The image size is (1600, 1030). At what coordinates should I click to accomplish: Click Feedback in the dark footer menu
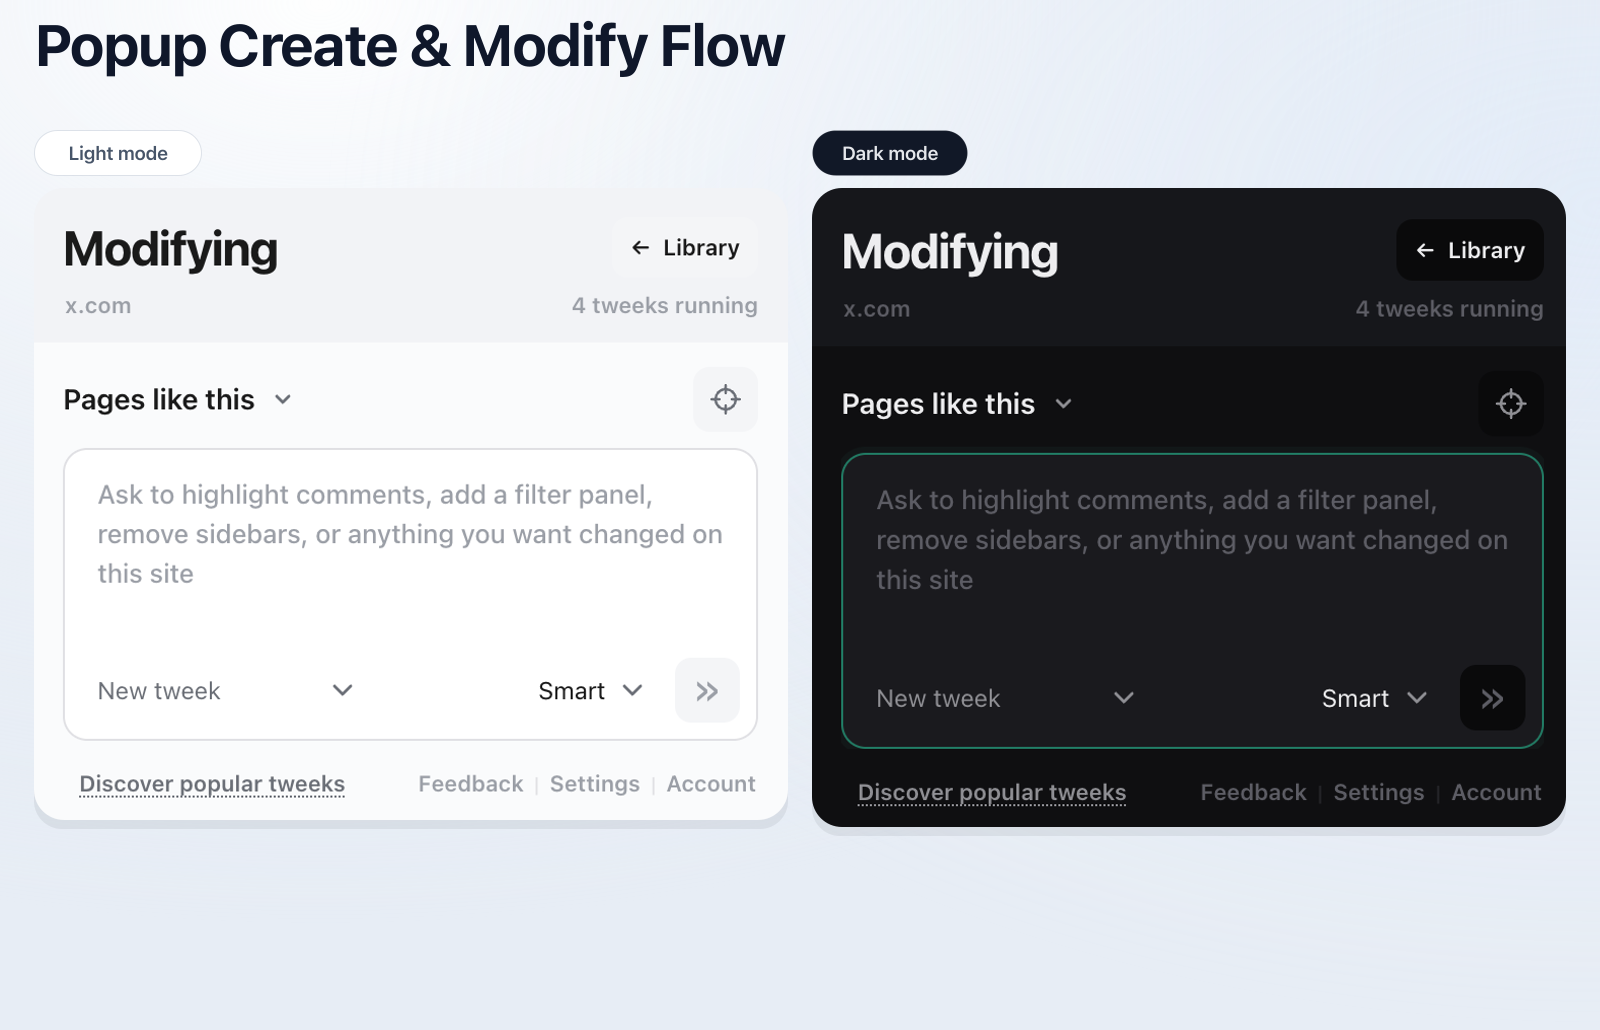click(x=1252, y=792)
